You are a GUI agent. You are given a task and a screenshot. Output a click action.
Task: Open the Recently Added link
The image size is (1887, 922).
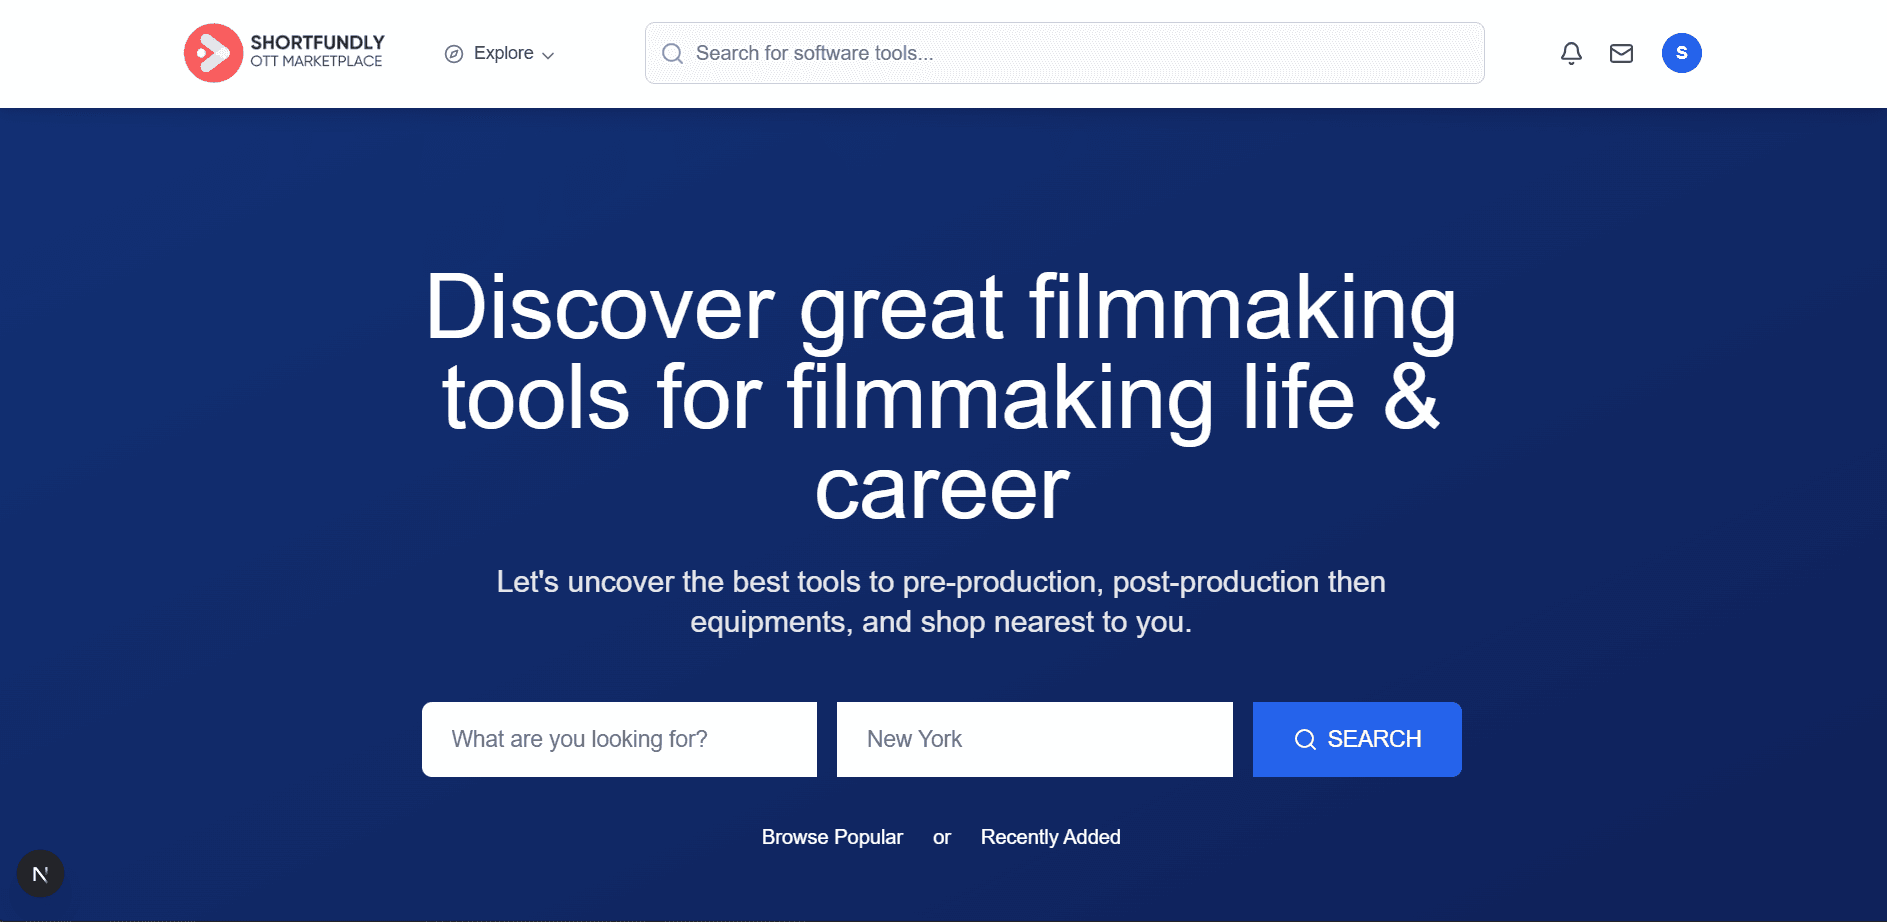click(1050, 837)
